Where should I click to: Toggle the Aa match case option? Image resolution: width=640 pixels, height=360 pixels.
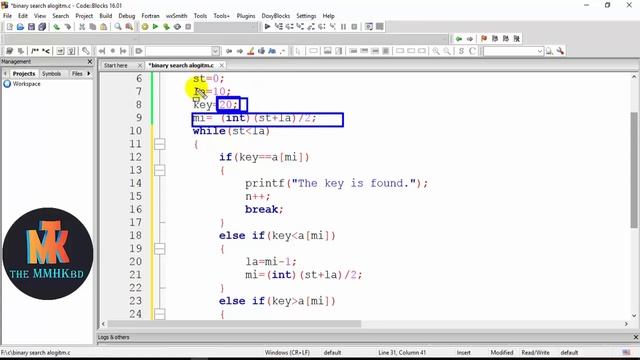272,51
